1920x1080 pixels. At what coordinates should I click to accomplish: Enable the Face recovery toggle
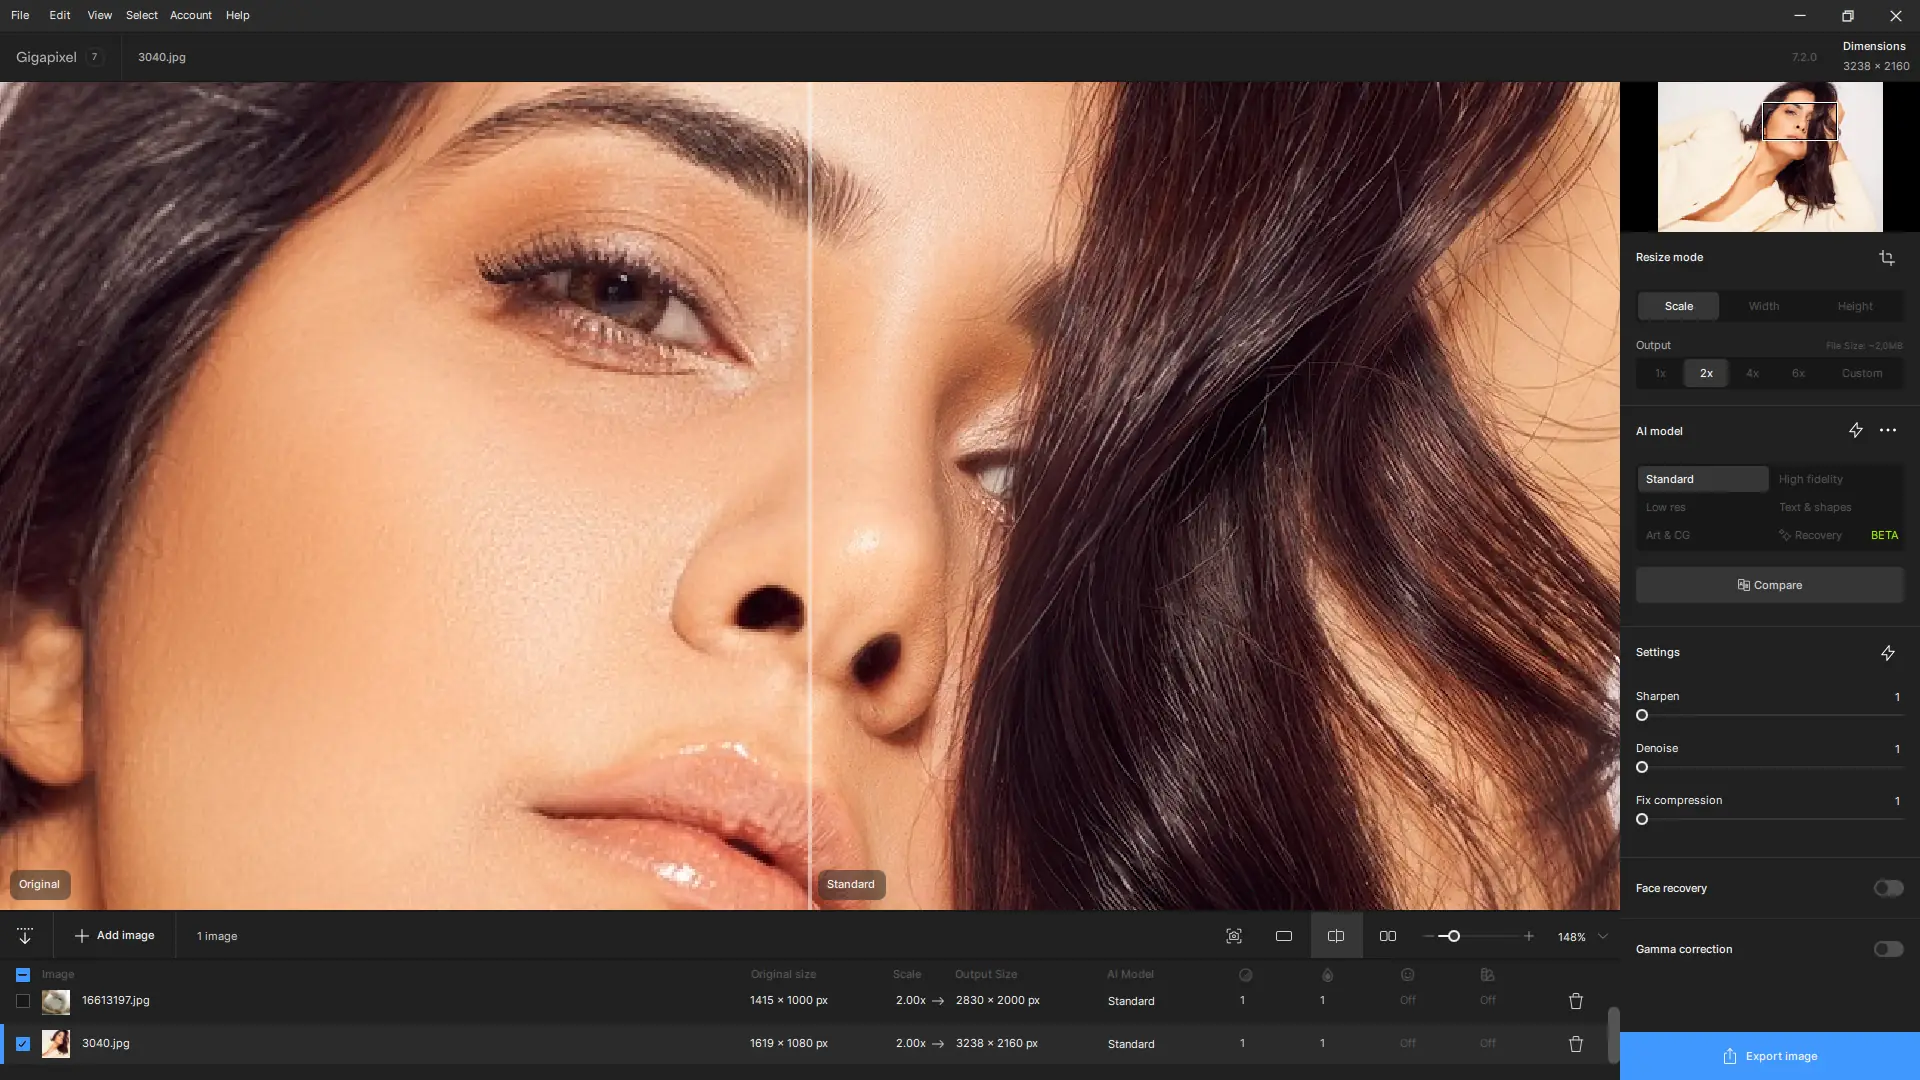click(x=1888, y=888)
